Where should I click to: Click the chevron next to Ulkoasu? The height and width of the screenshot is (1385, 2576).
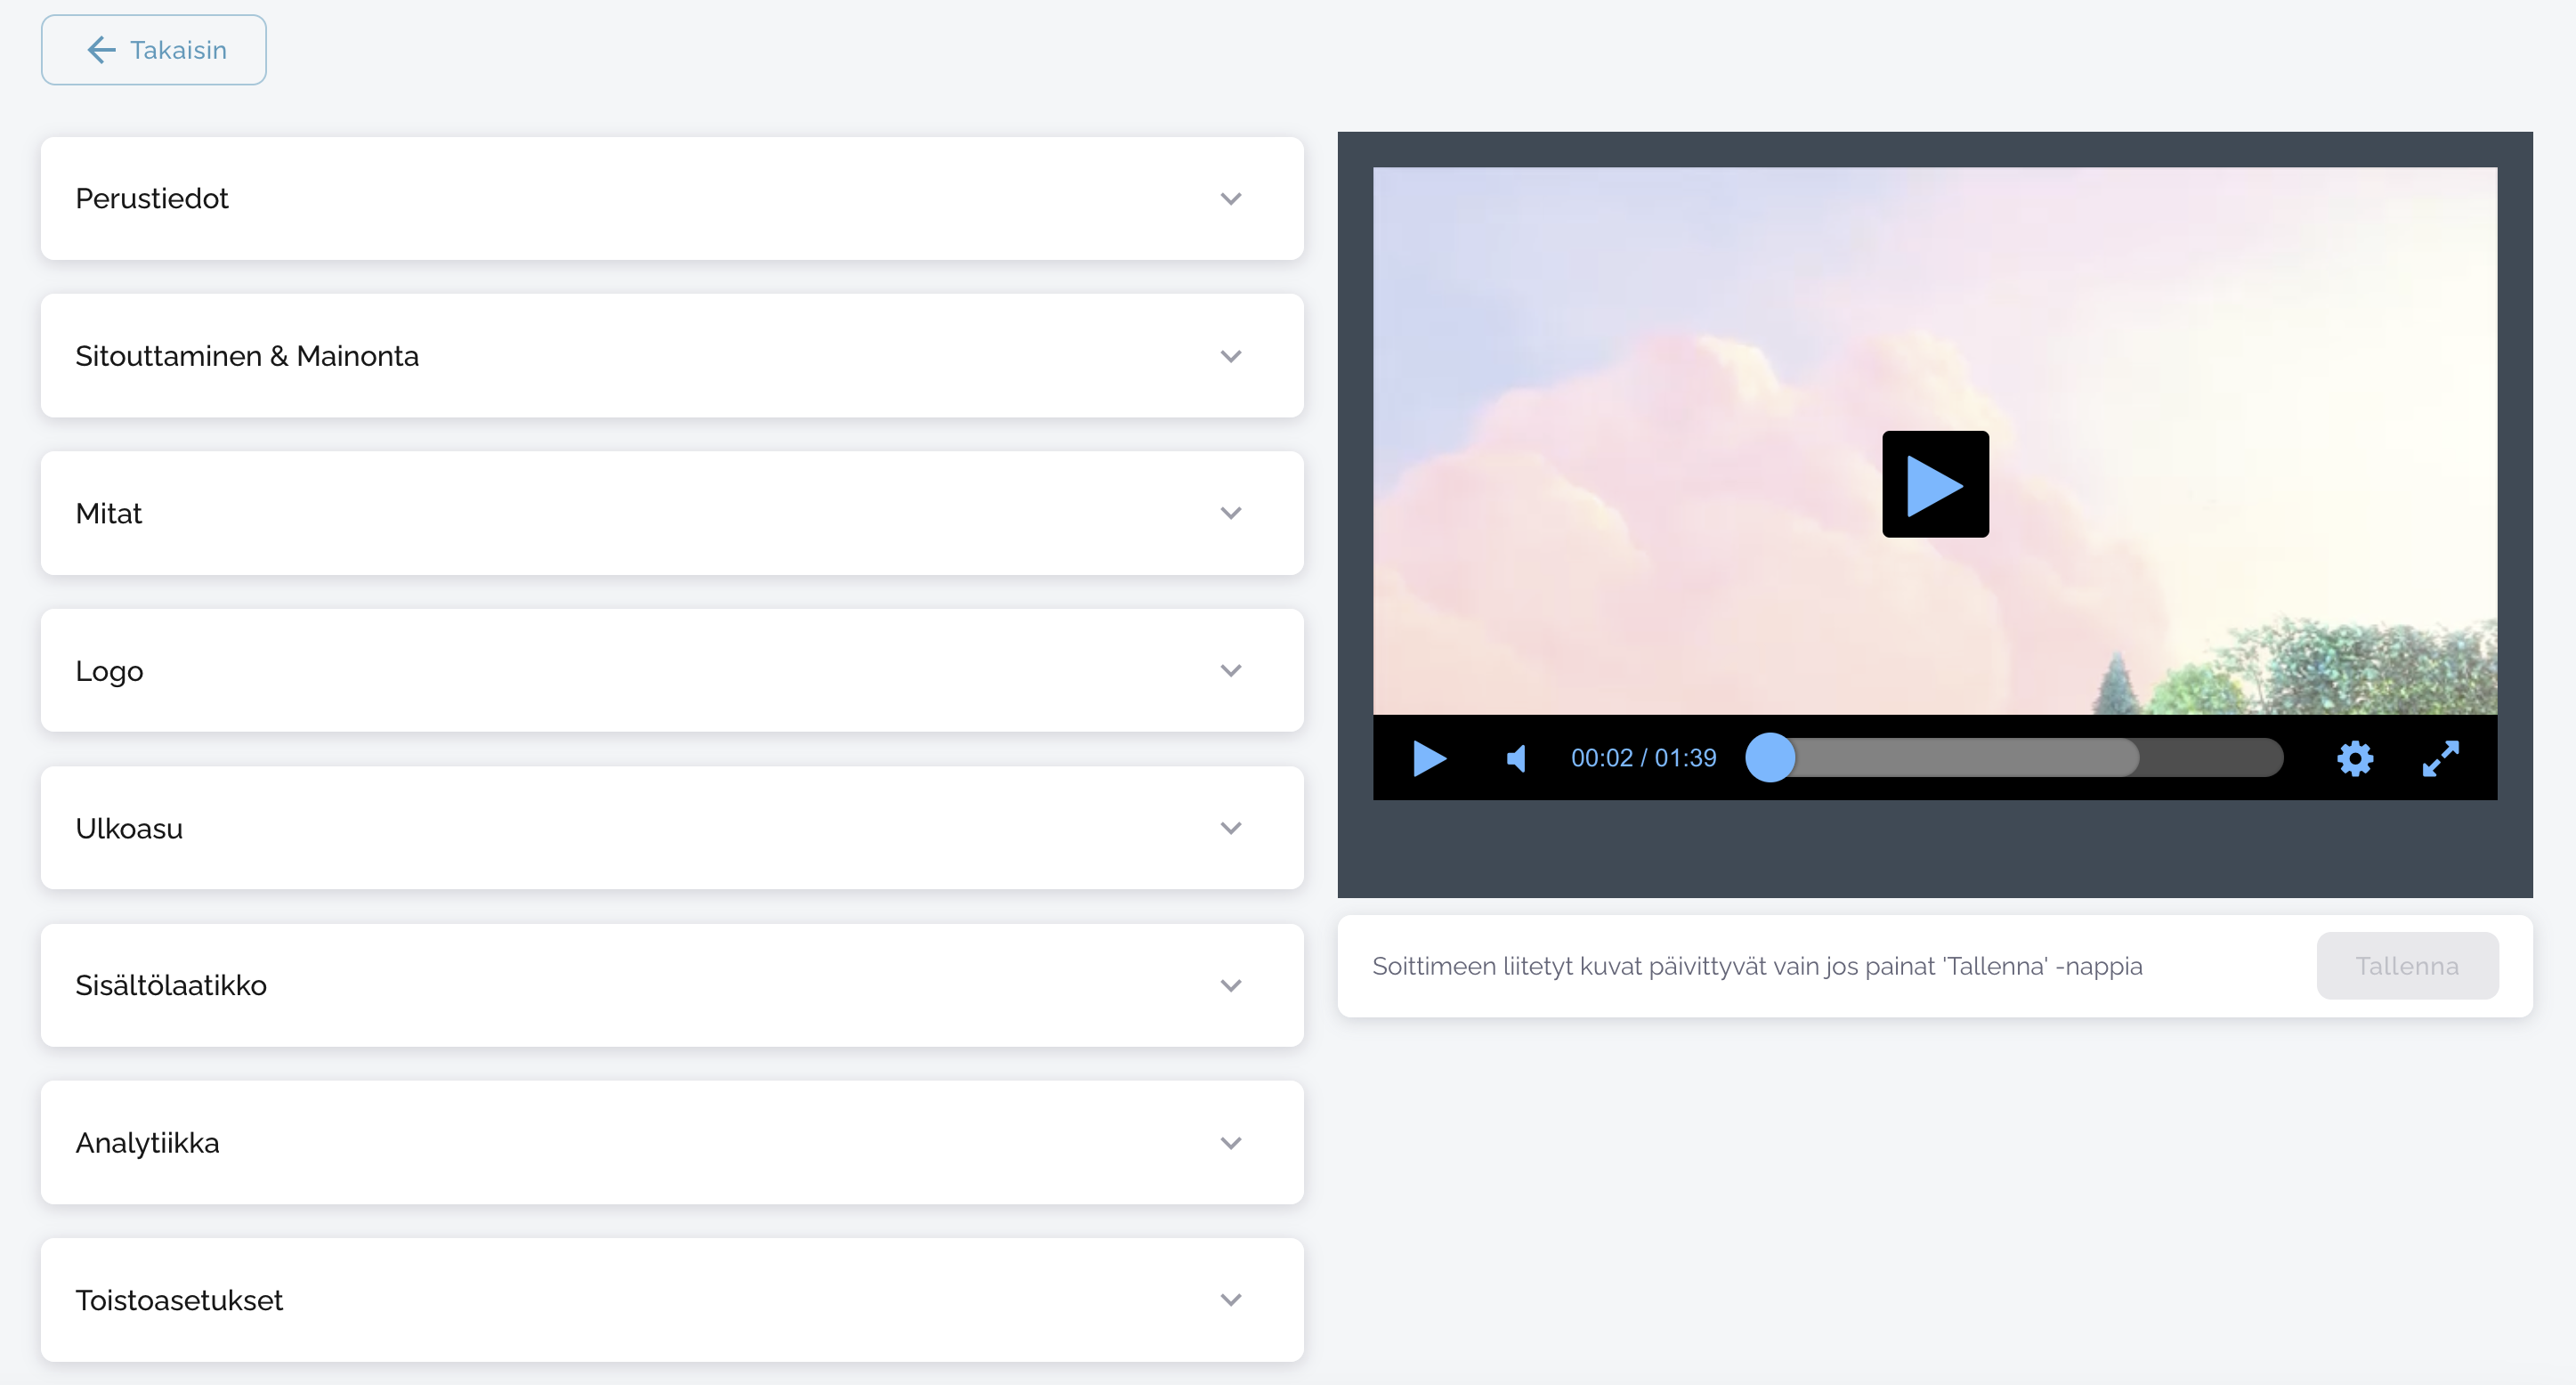(x=1231, y=828)
